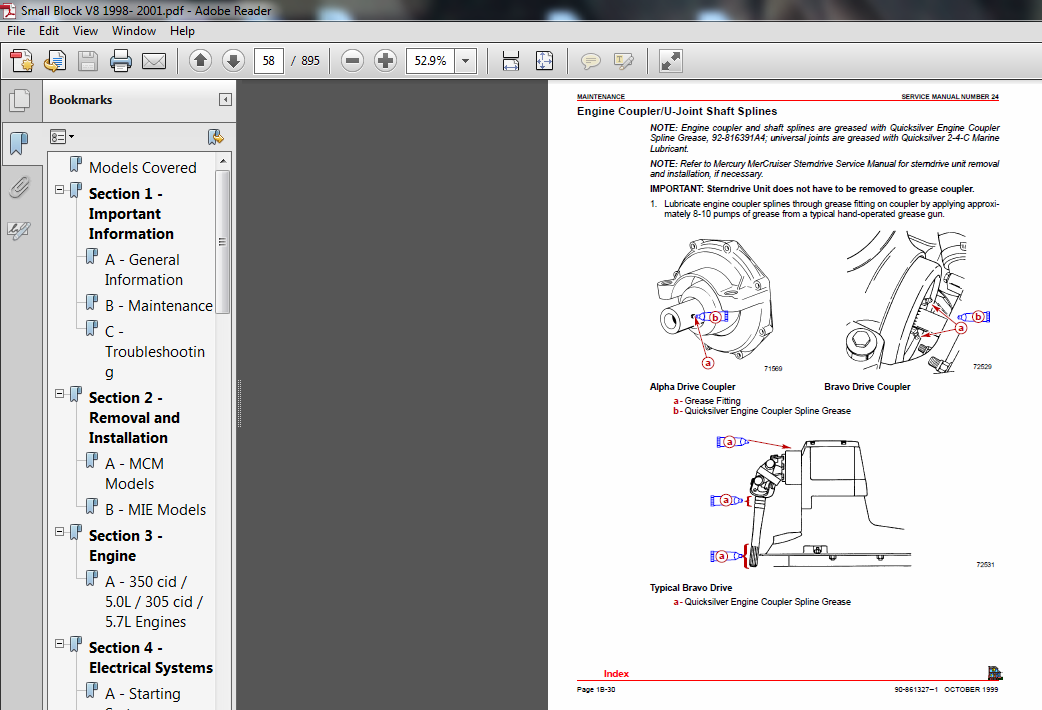The image size is (1042, 710).
Task: Open the Page Thumbnails panel
Action: pos(20,100)
